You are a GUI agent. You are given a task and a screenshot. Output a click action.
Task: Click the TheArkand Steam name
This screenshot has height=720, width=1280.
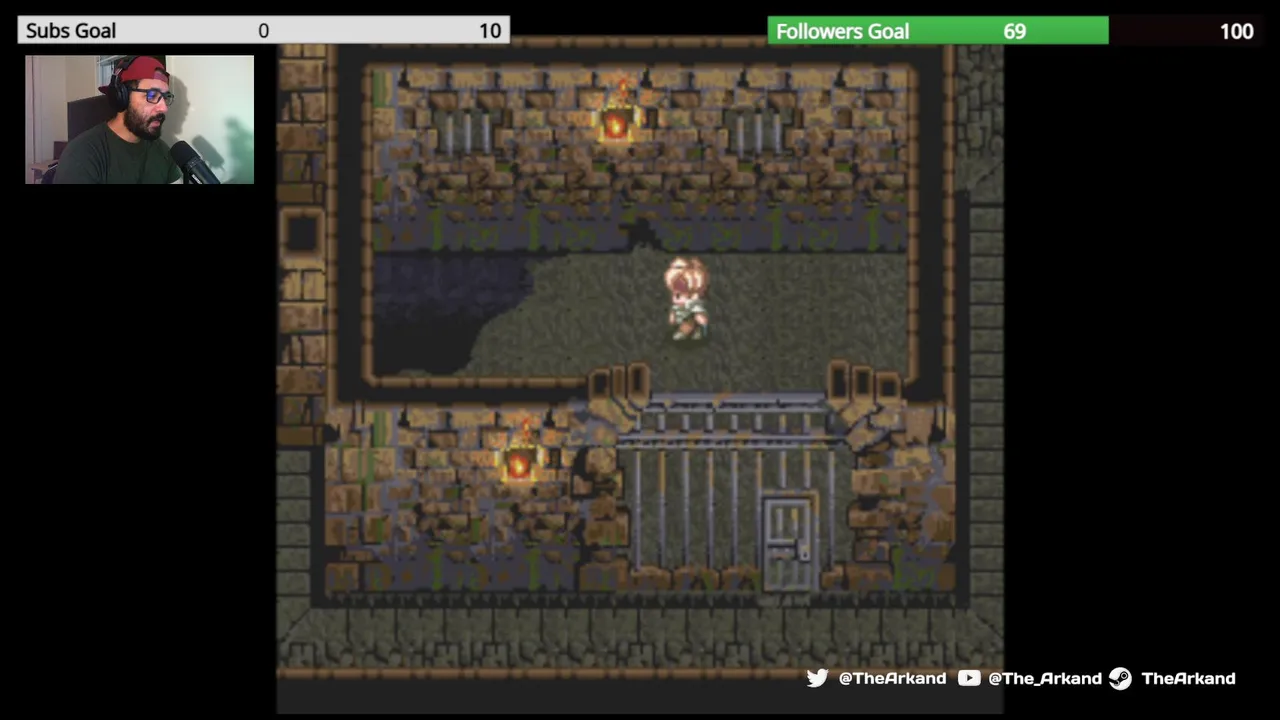click(x=1188, y=678)
